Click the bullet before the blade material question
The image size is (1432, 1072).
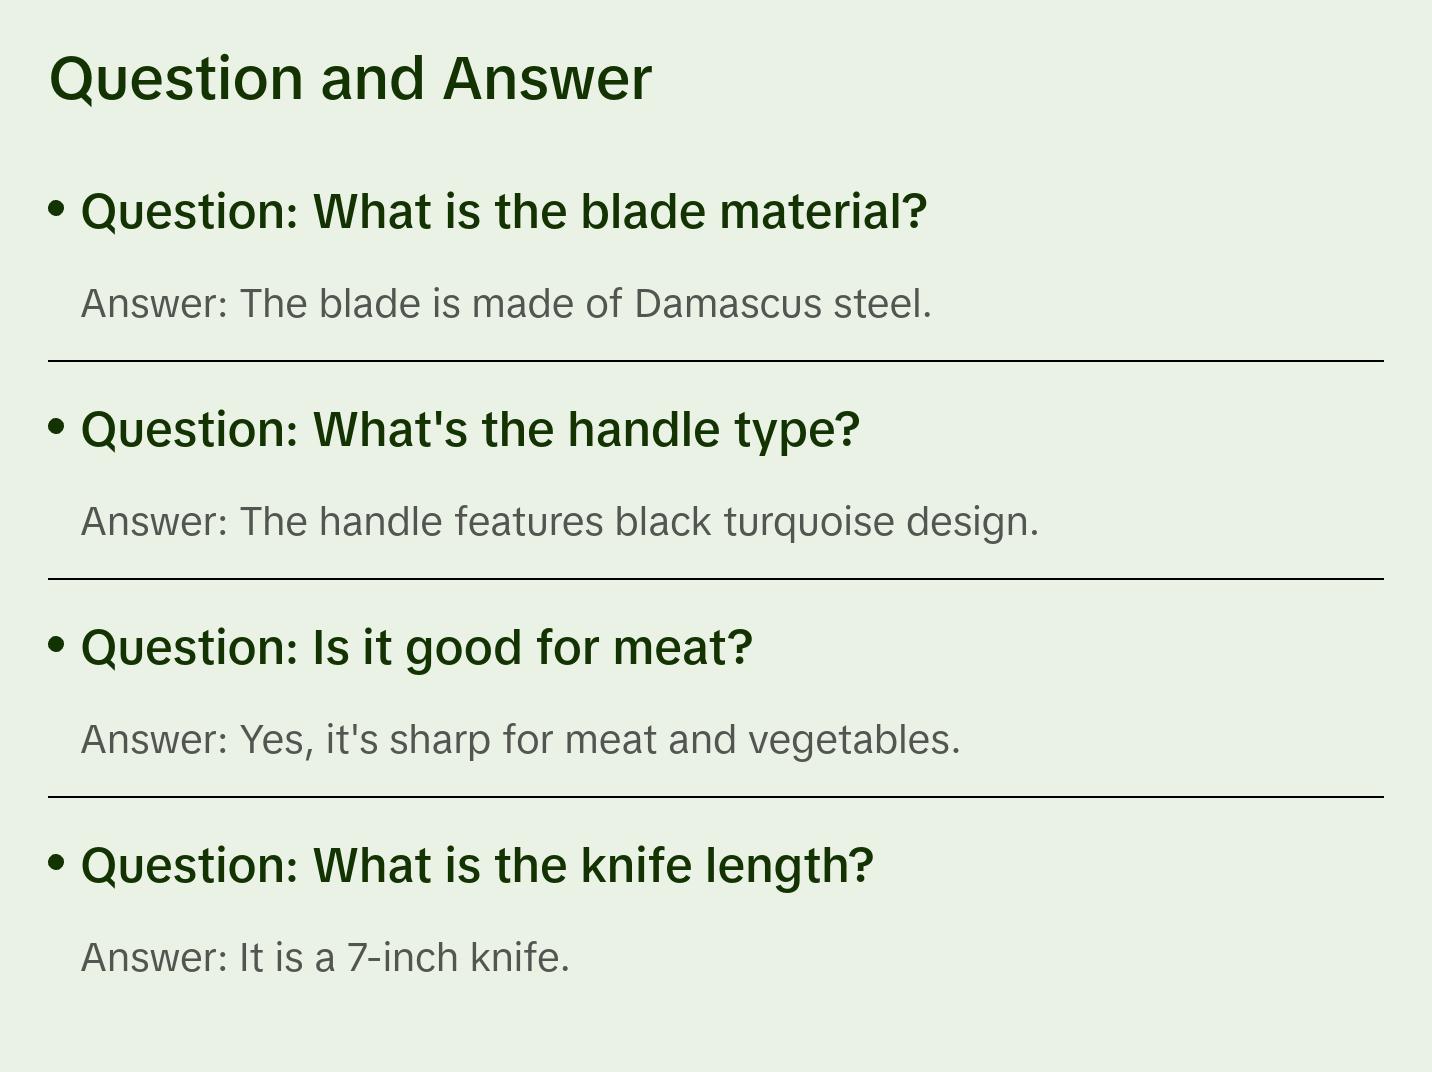pos(57,209)
